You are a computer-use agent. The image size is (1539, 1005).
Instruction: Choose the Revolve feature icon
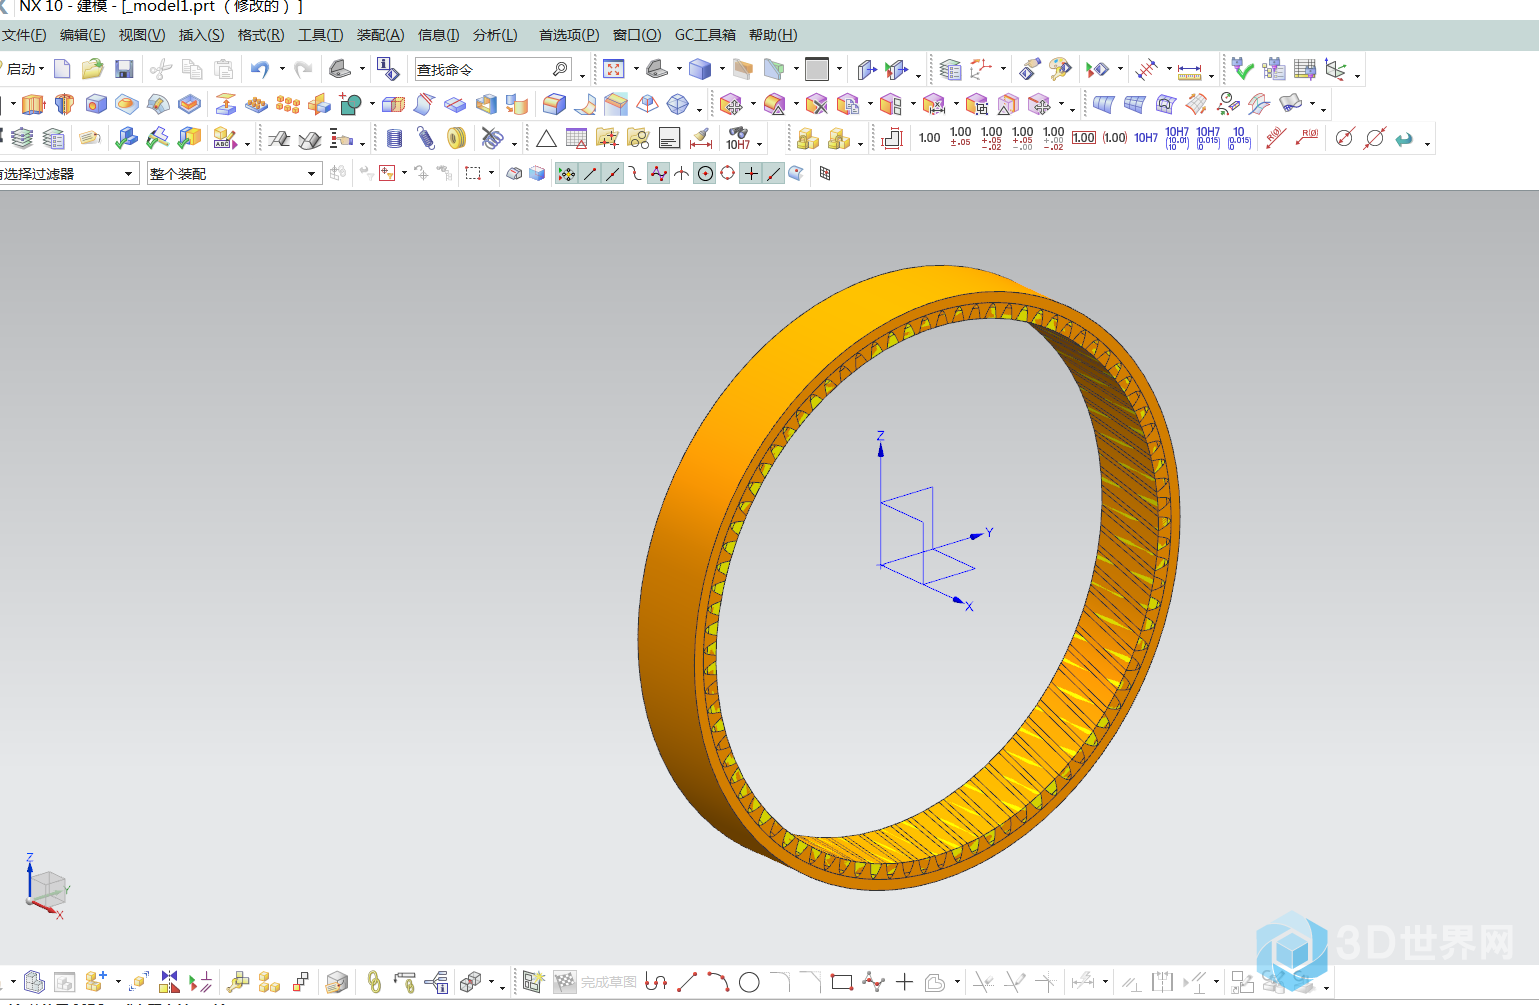coord(64,104)
